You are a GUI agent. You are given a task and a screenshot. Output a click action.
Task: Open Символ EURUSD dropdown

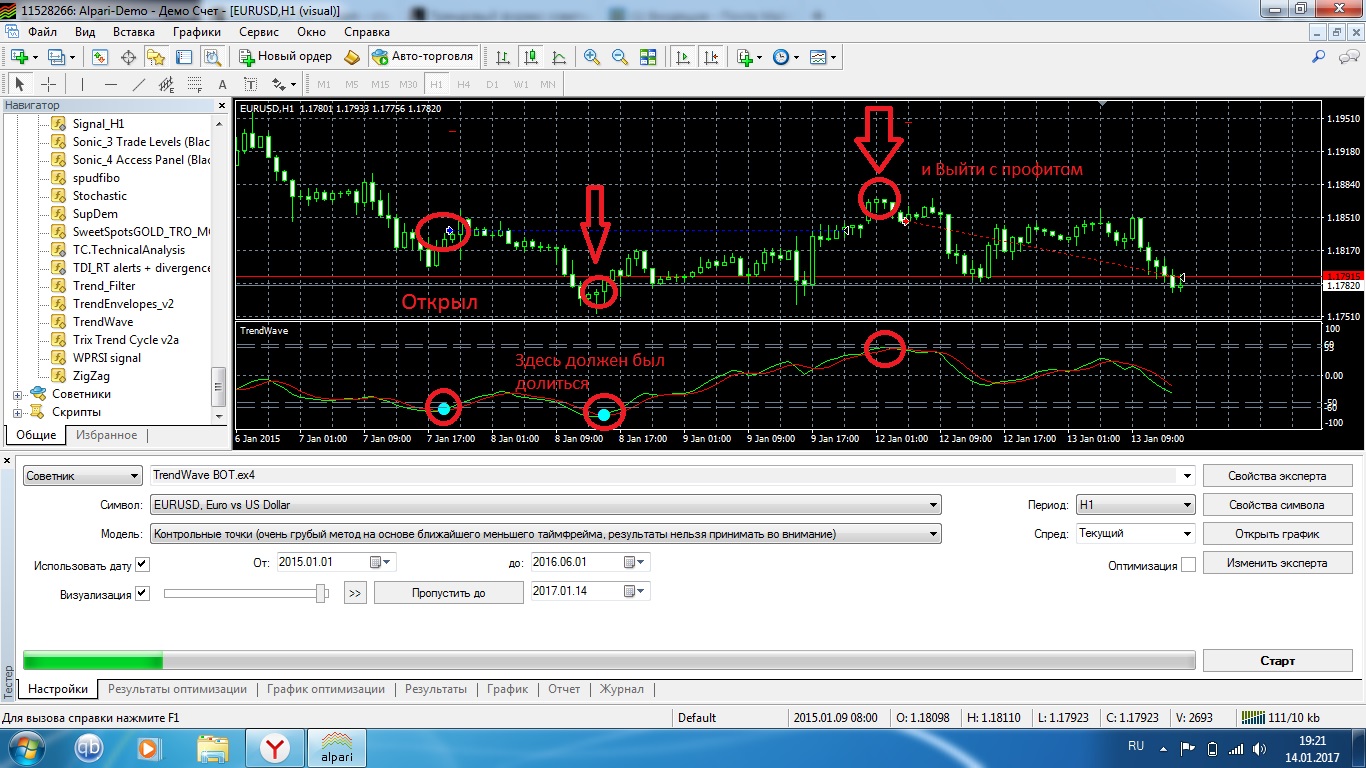point(545,505)
